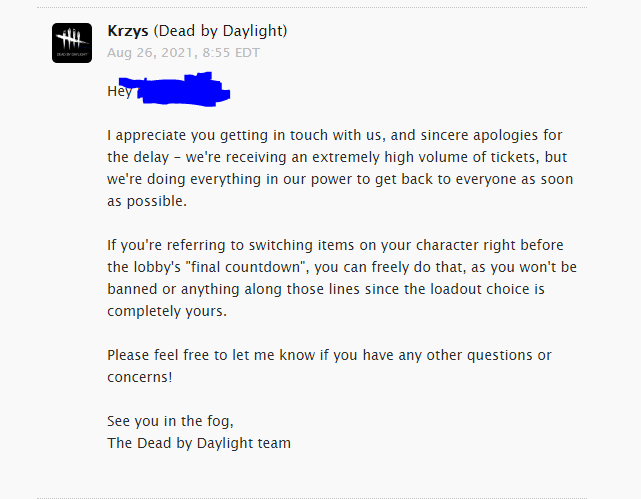
Task: Click the sentence starting 'Please feel free'
Action: click(x=329, y=366)
